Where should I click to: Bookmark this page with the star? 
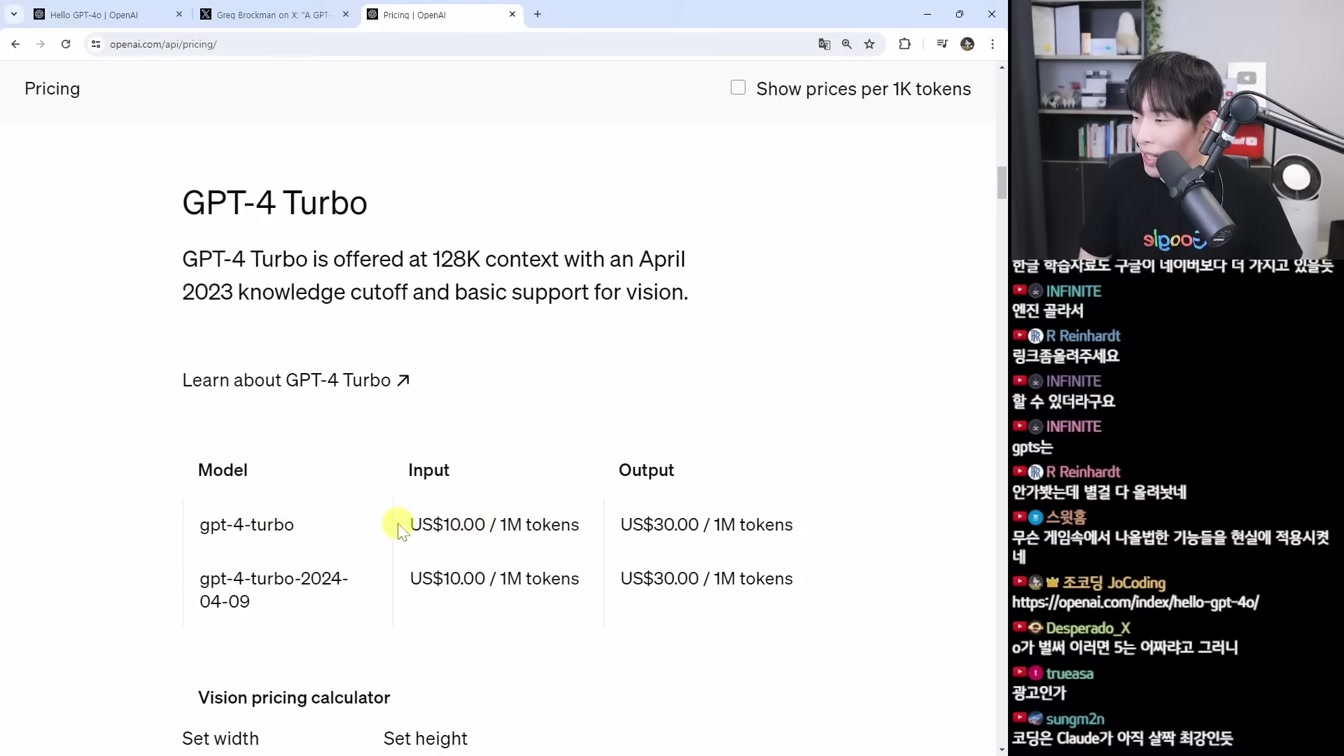(870, 44)
